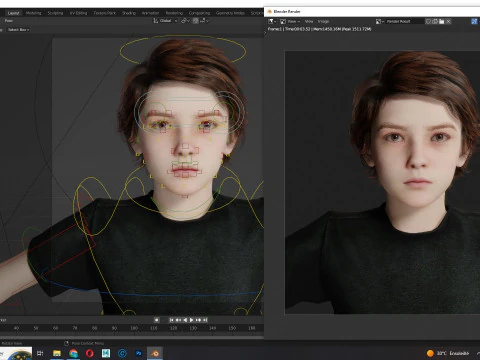Click the open image folder icon
Screen dimensions: 480x360
pos(442,21)
